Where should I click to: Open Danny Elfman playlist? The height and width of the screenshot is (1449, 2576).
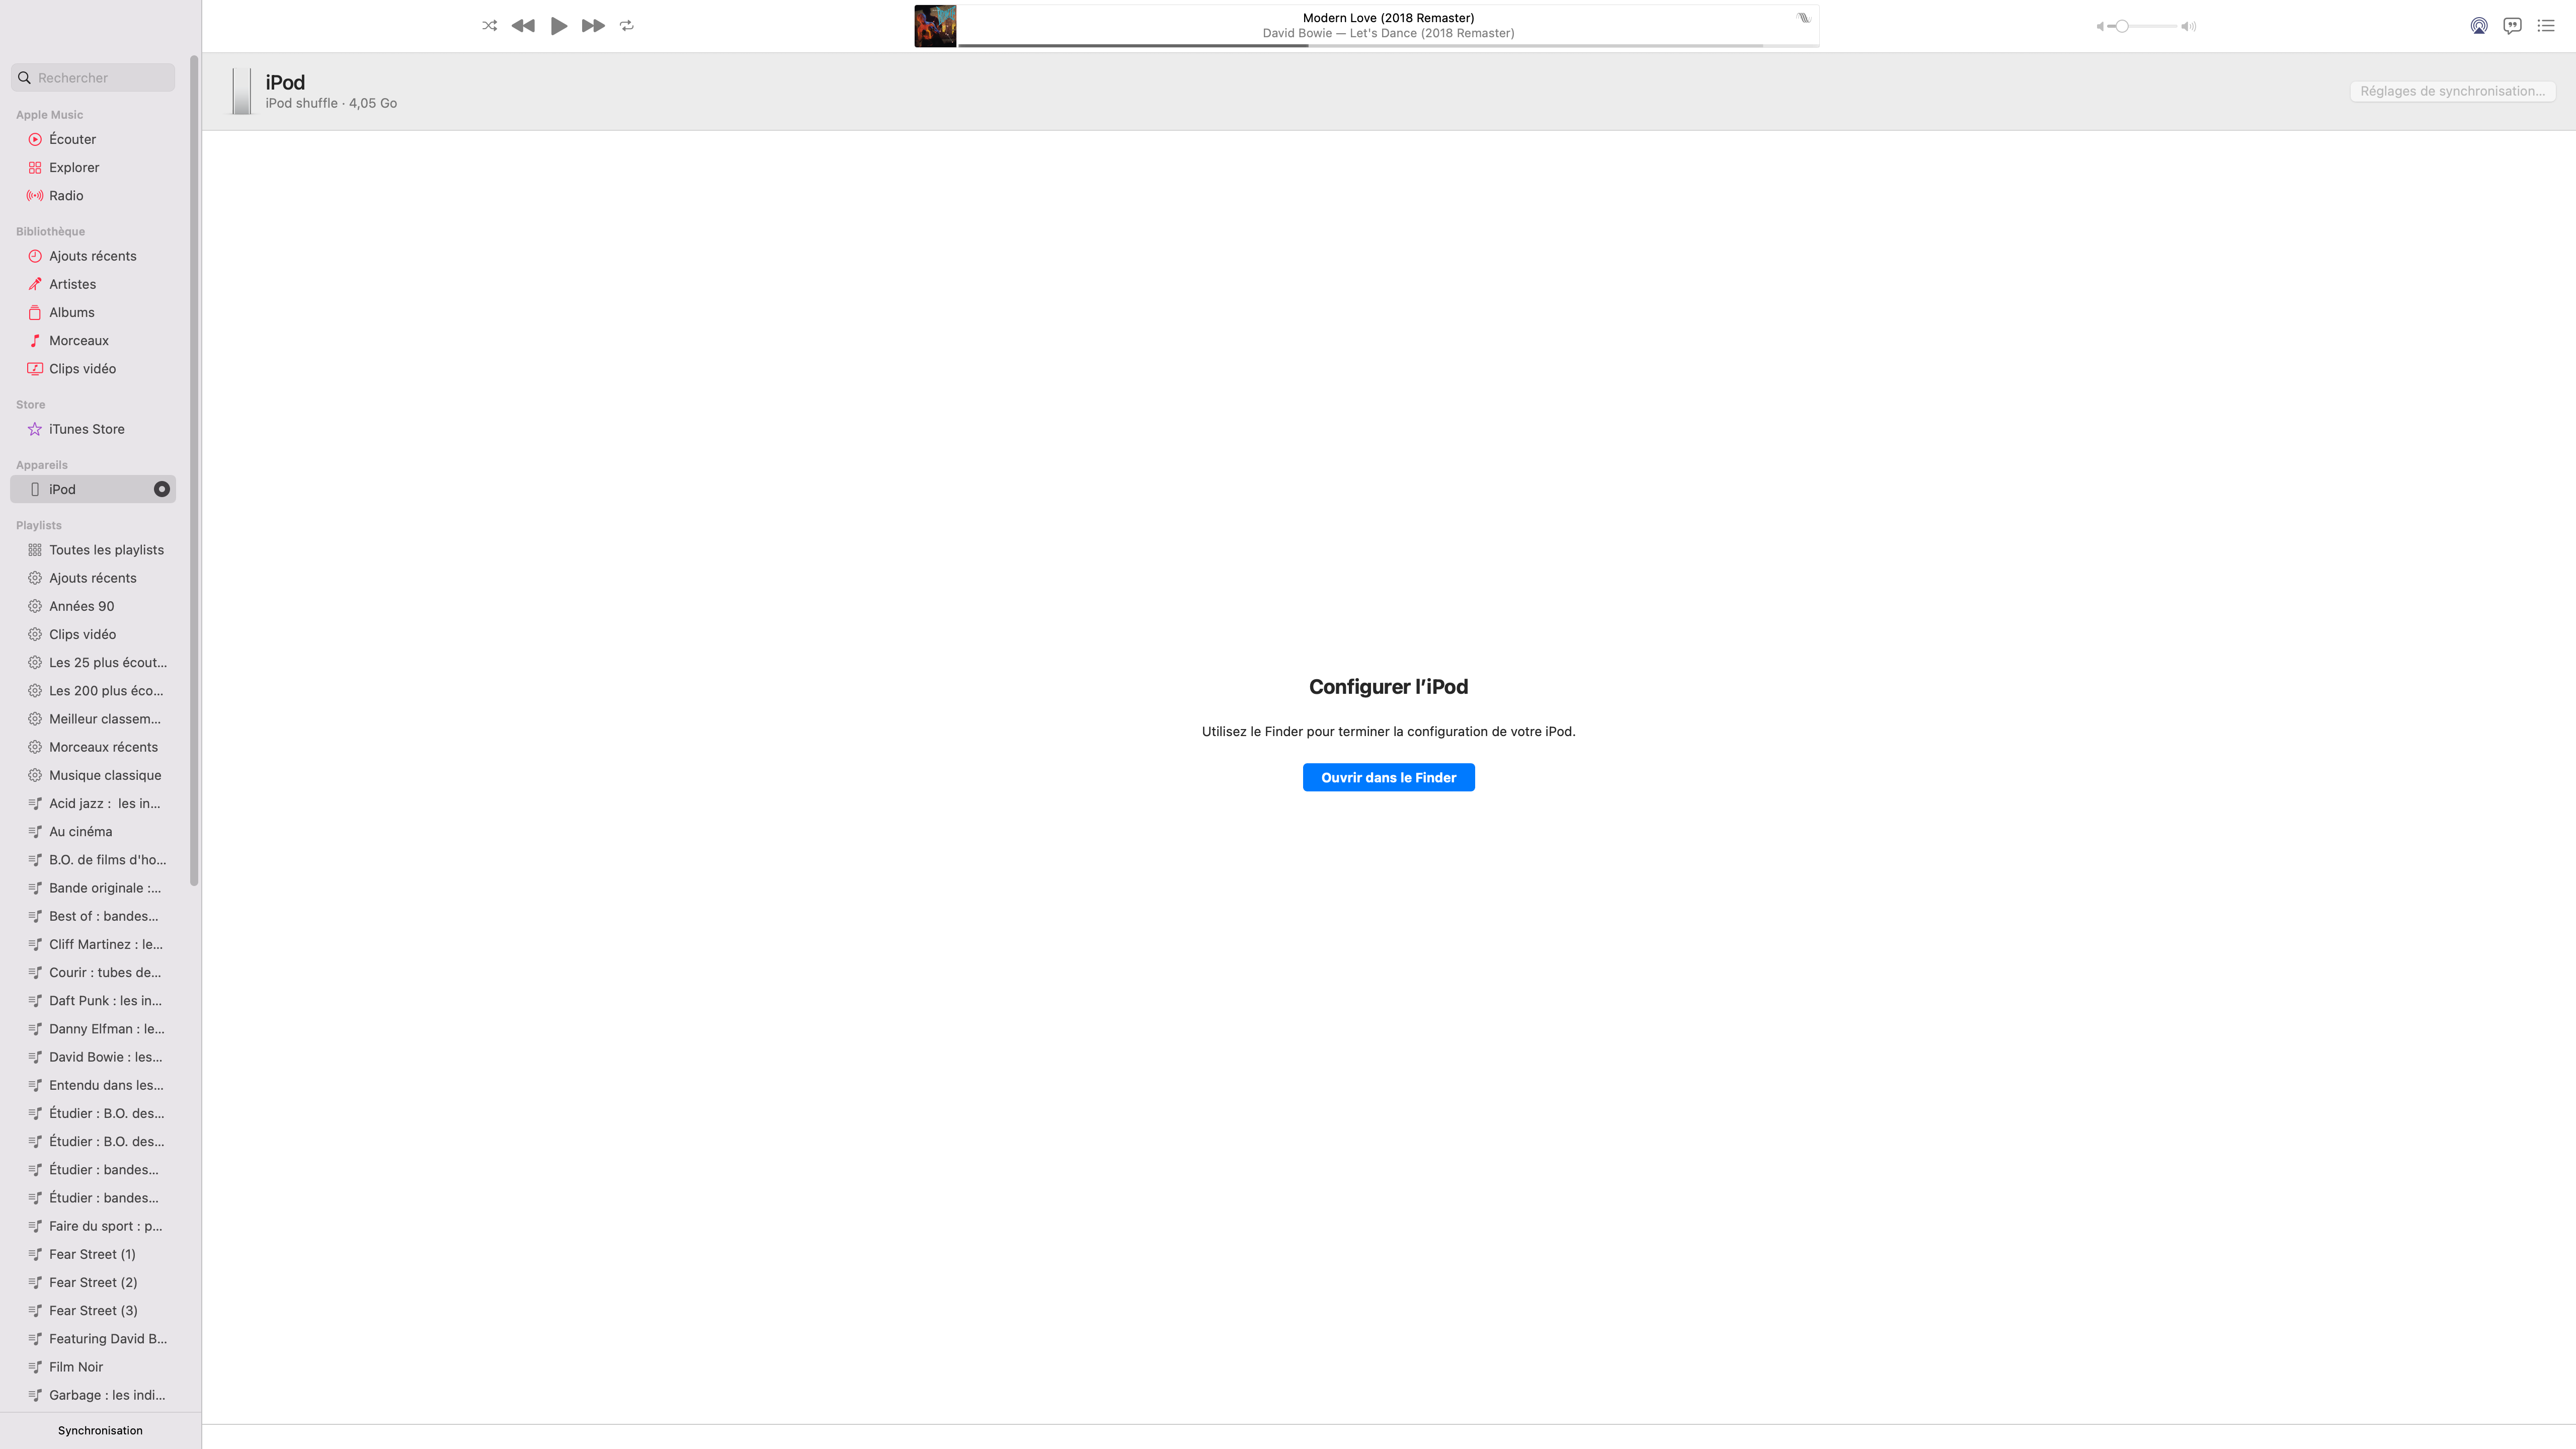(x=93, y=1029)
